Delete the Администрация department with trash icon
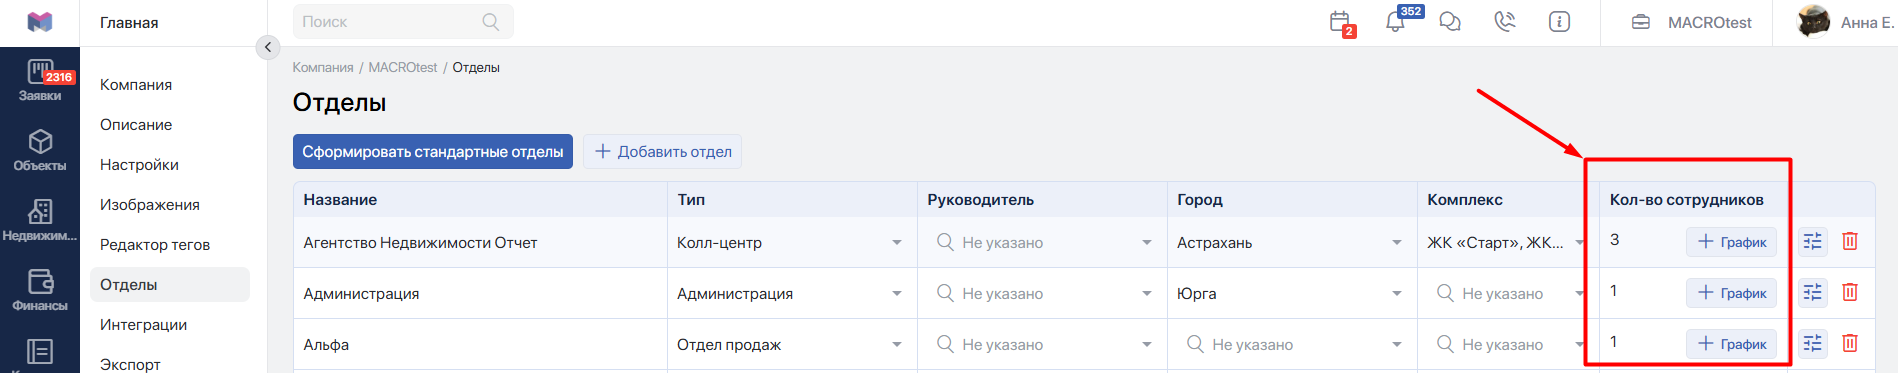 point(1850,292)
